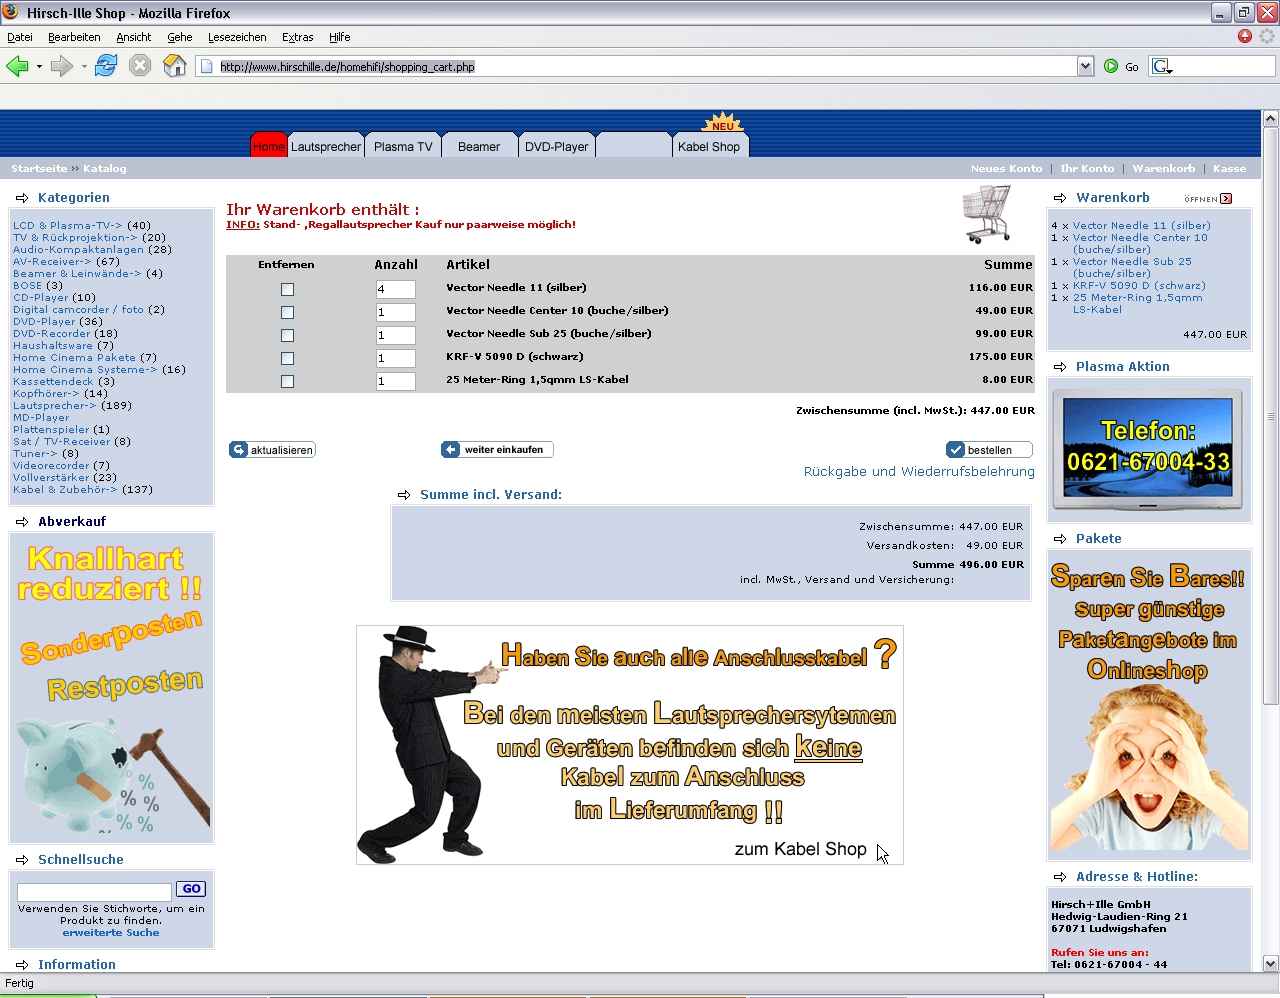Click the green Go icon
Image resolution: width=1280 pixels, height=998 pixels.
1111,66
